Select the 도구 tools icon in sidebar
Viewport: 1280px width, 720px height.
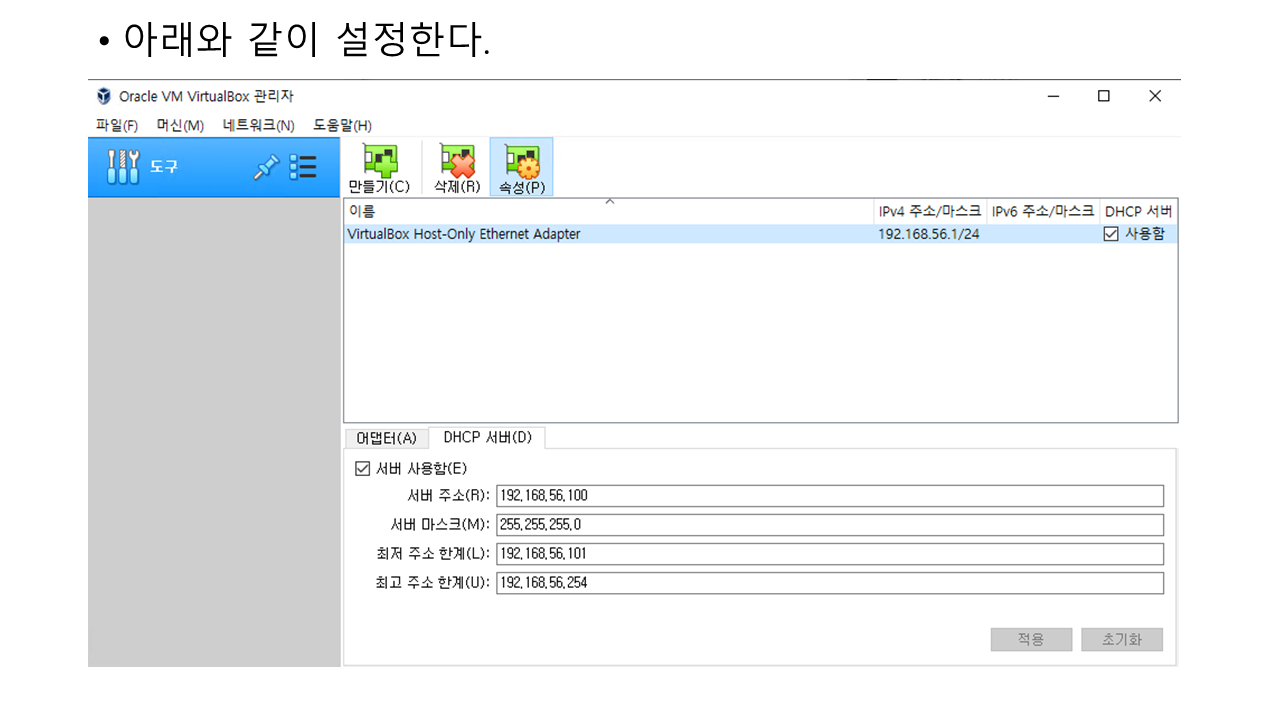(x=123, y=167)
